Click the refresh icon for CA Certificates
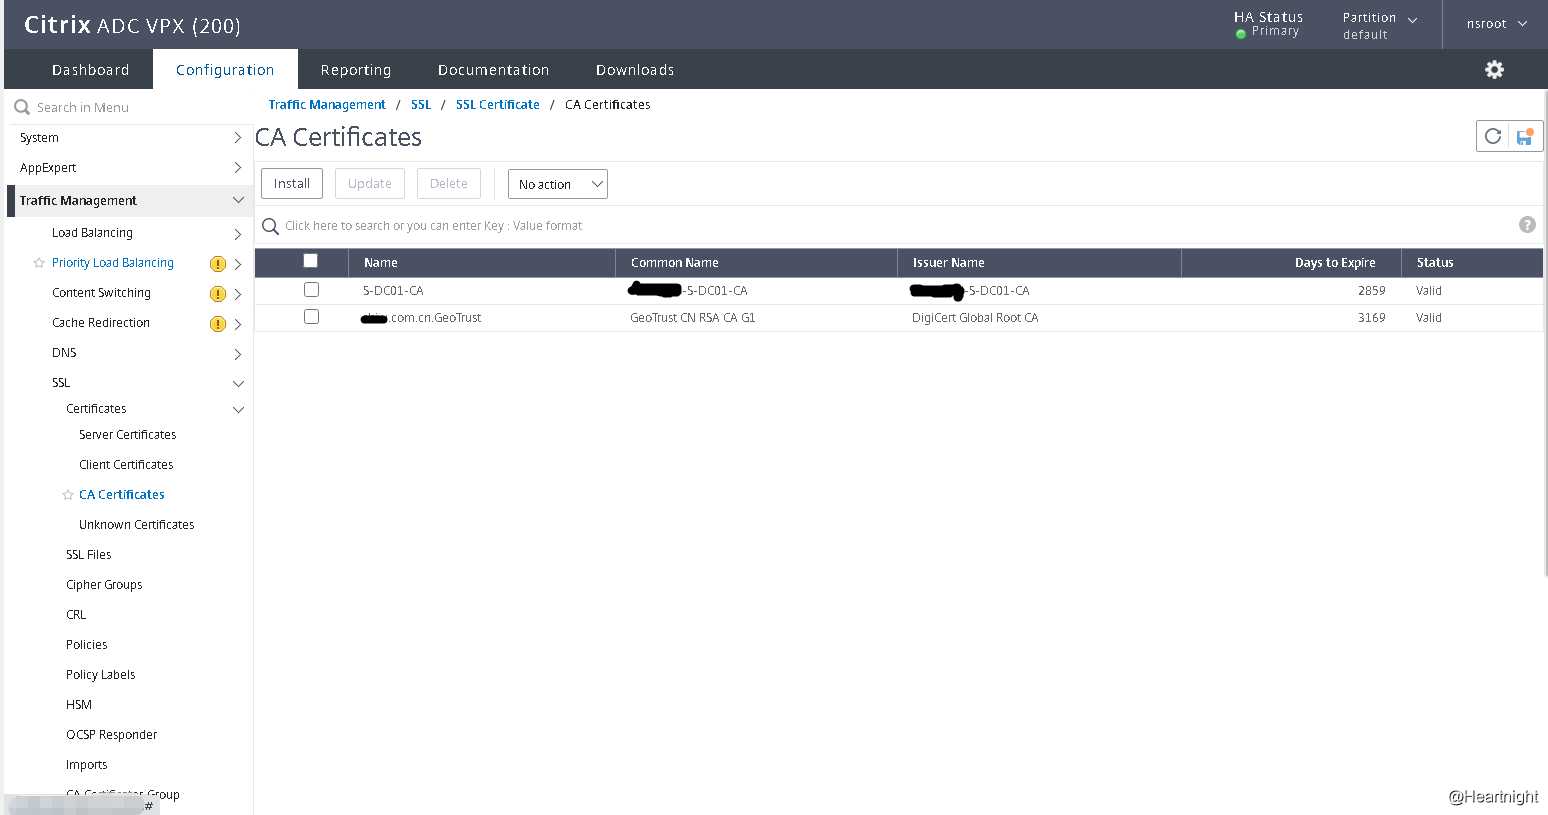This screenshot has width=1548, height=815. 1493,136
